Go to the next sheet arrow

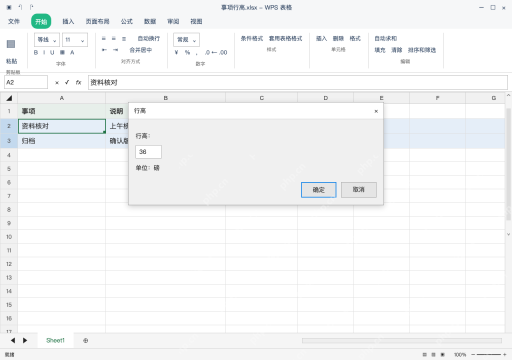(x=25, y=340)
